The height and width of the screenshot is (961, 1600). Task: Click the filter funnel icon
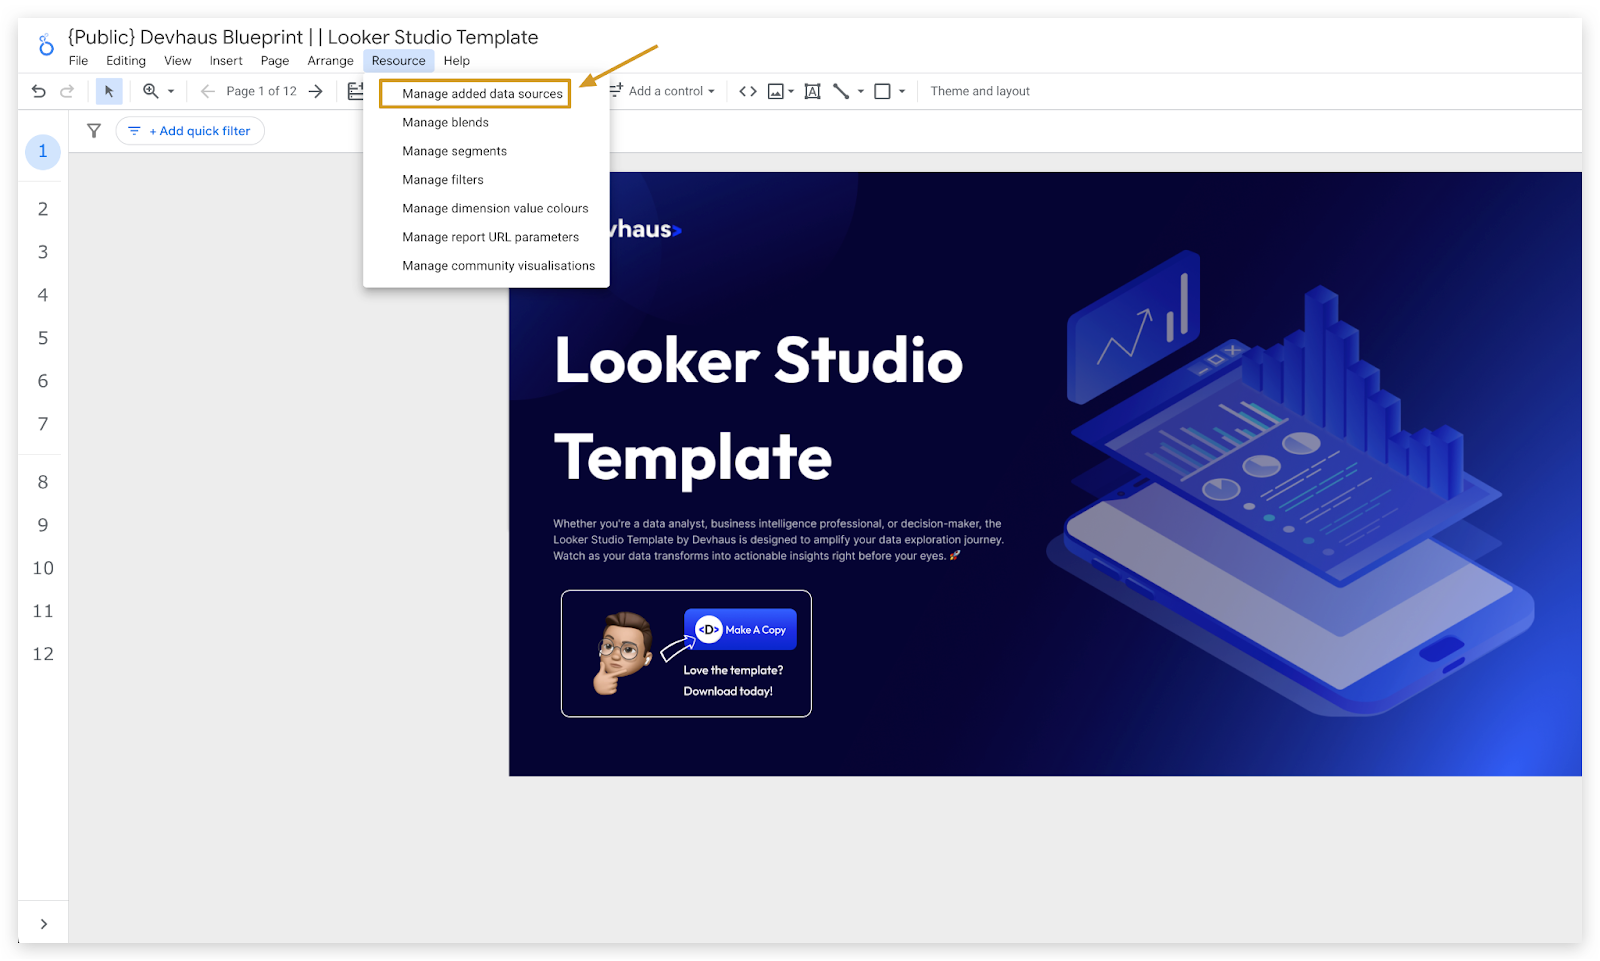coord(94,131)
